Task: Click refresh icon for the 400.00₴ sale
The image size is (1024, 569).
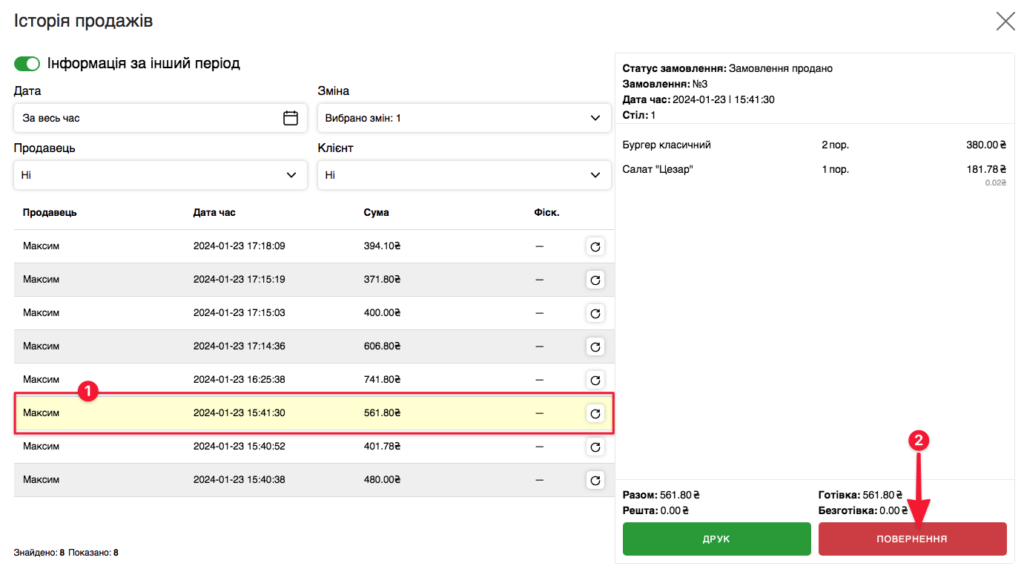Action: [595, 314]
